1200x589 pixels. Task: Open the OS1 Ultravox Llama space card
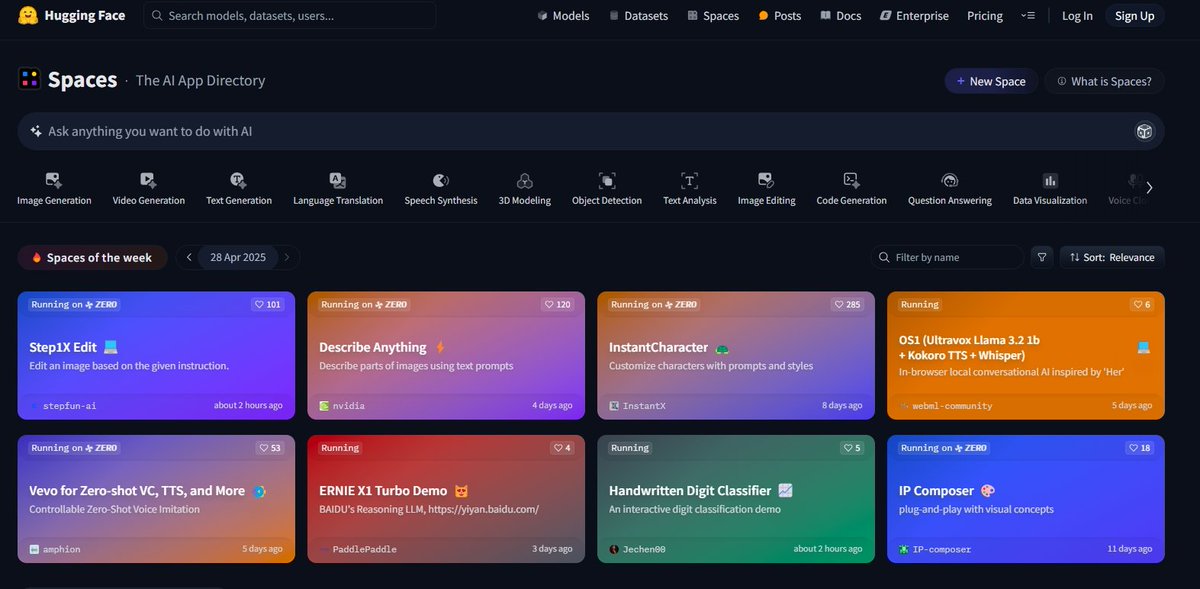1026,355
